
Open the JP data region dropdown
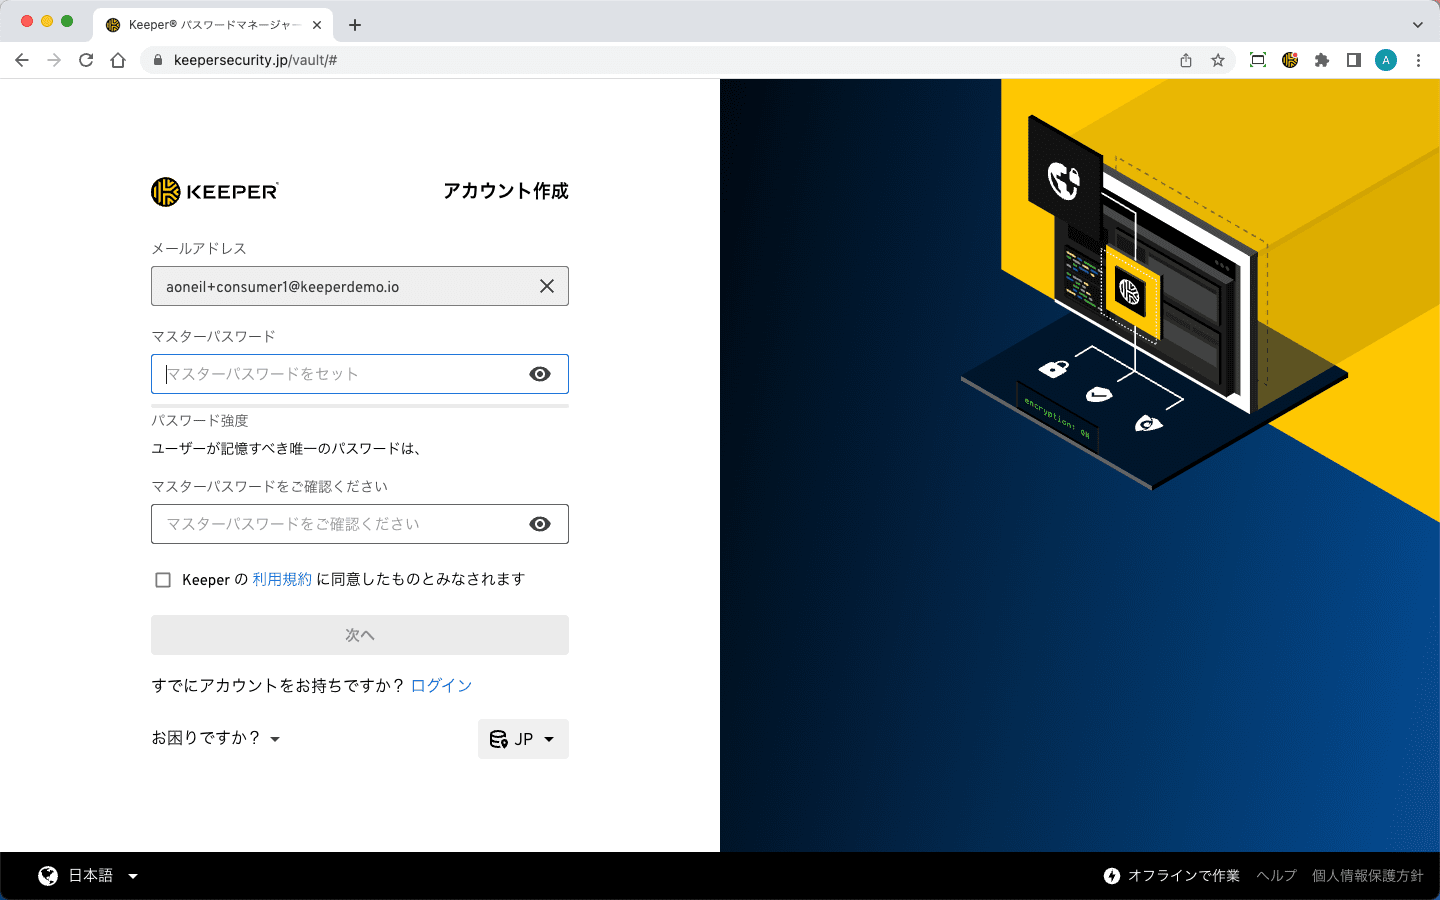523,739
